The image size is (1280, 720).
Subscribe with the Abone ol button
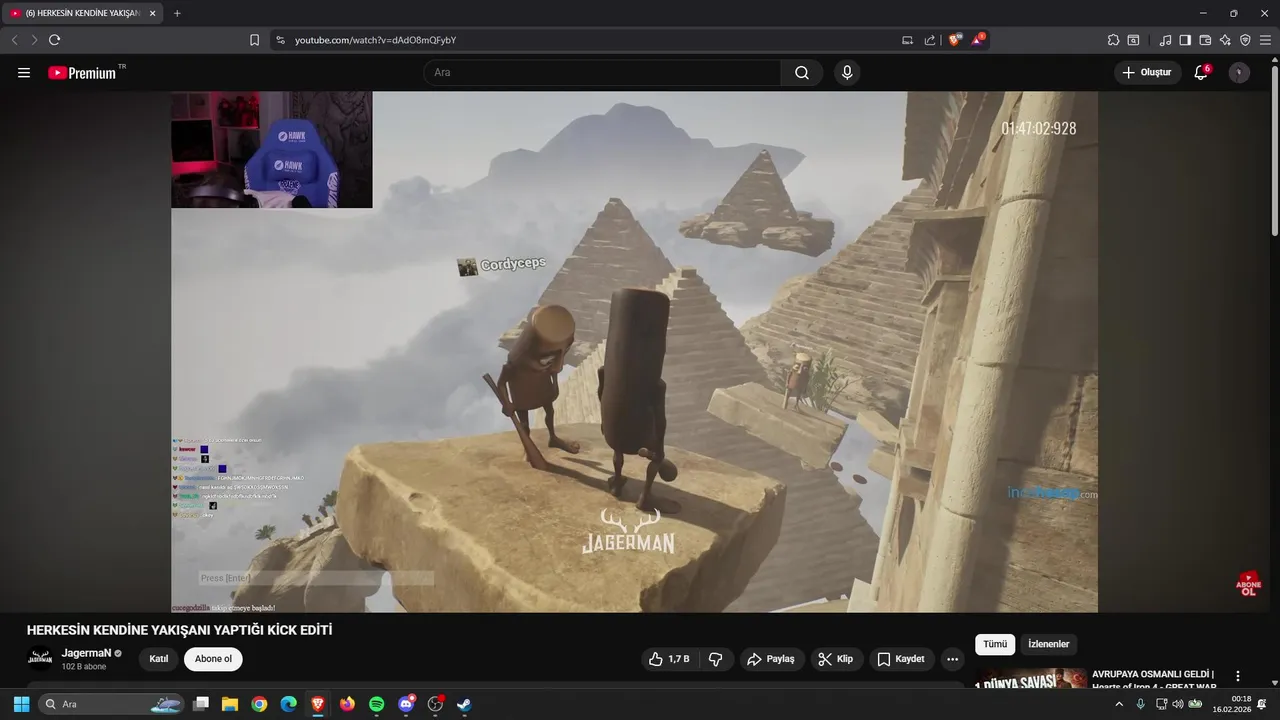(213, 659)
